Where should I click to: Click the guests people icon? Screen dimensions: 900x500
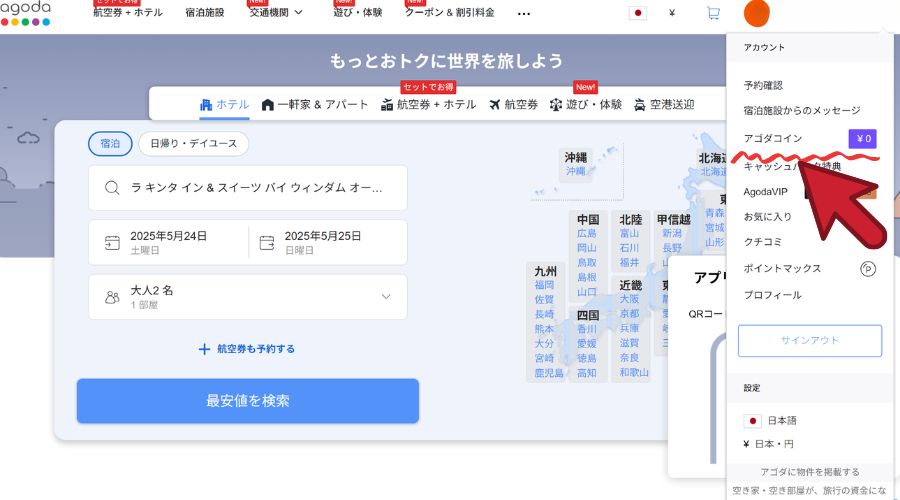(x=112, y=297)
